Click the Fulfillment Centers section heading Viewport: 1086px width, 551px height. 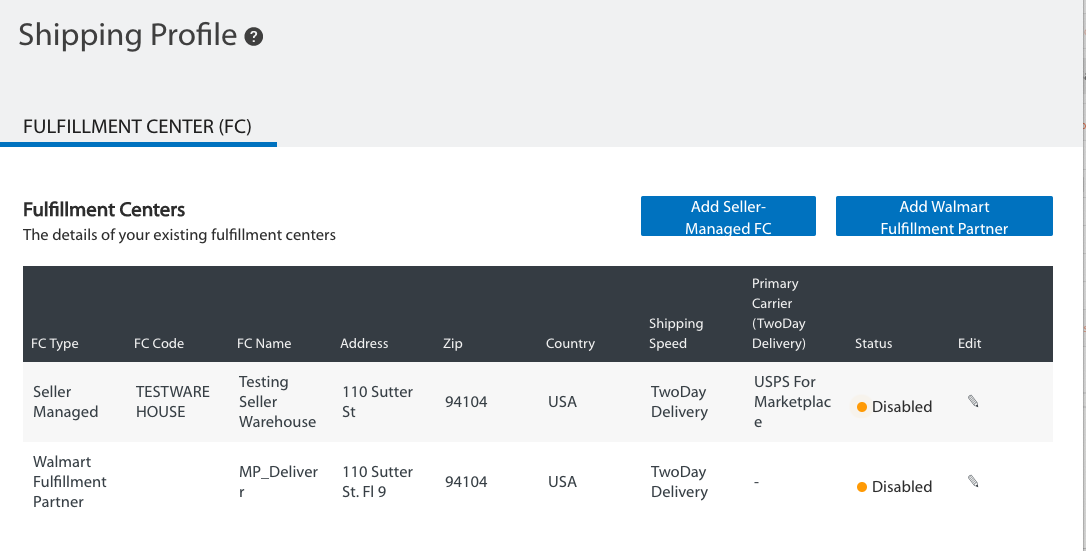coord(104,210)
